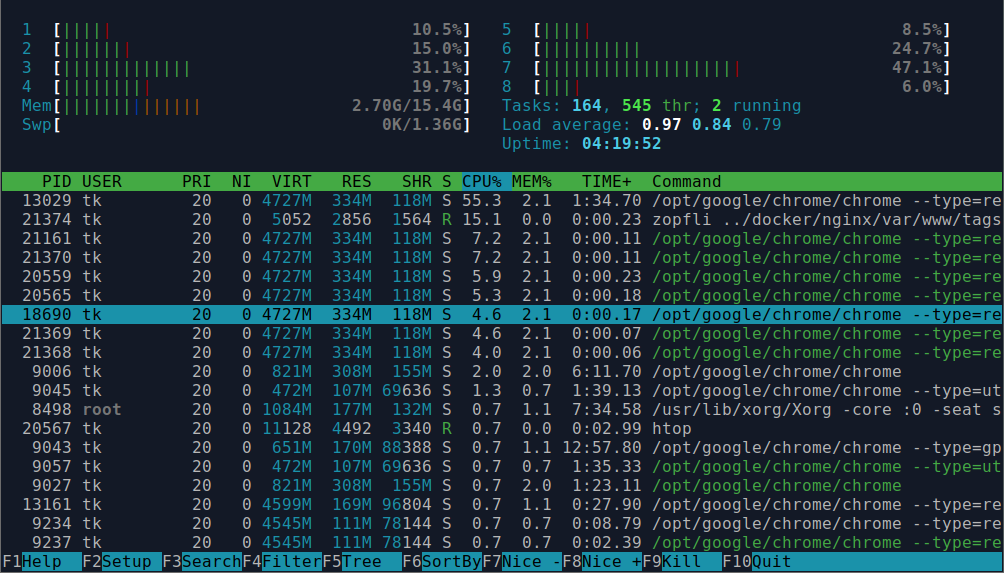
Task: Click the Swp usage meter
Action: pos(263,125)
